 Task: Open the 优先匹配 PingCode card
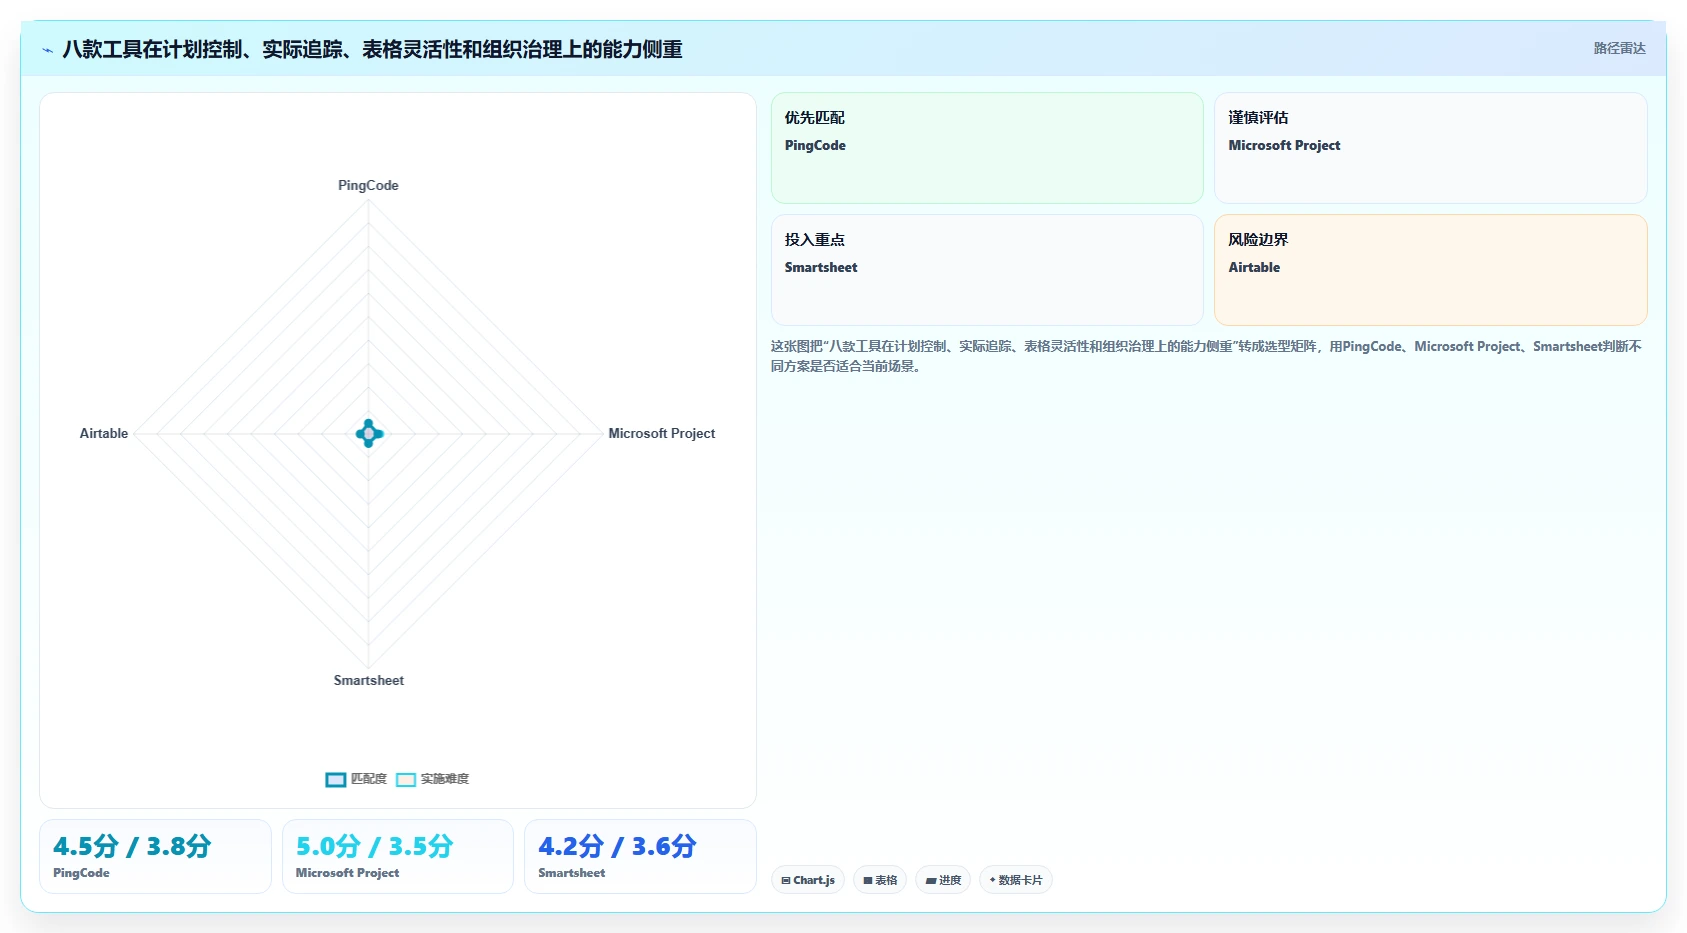[x=987, y=148]
